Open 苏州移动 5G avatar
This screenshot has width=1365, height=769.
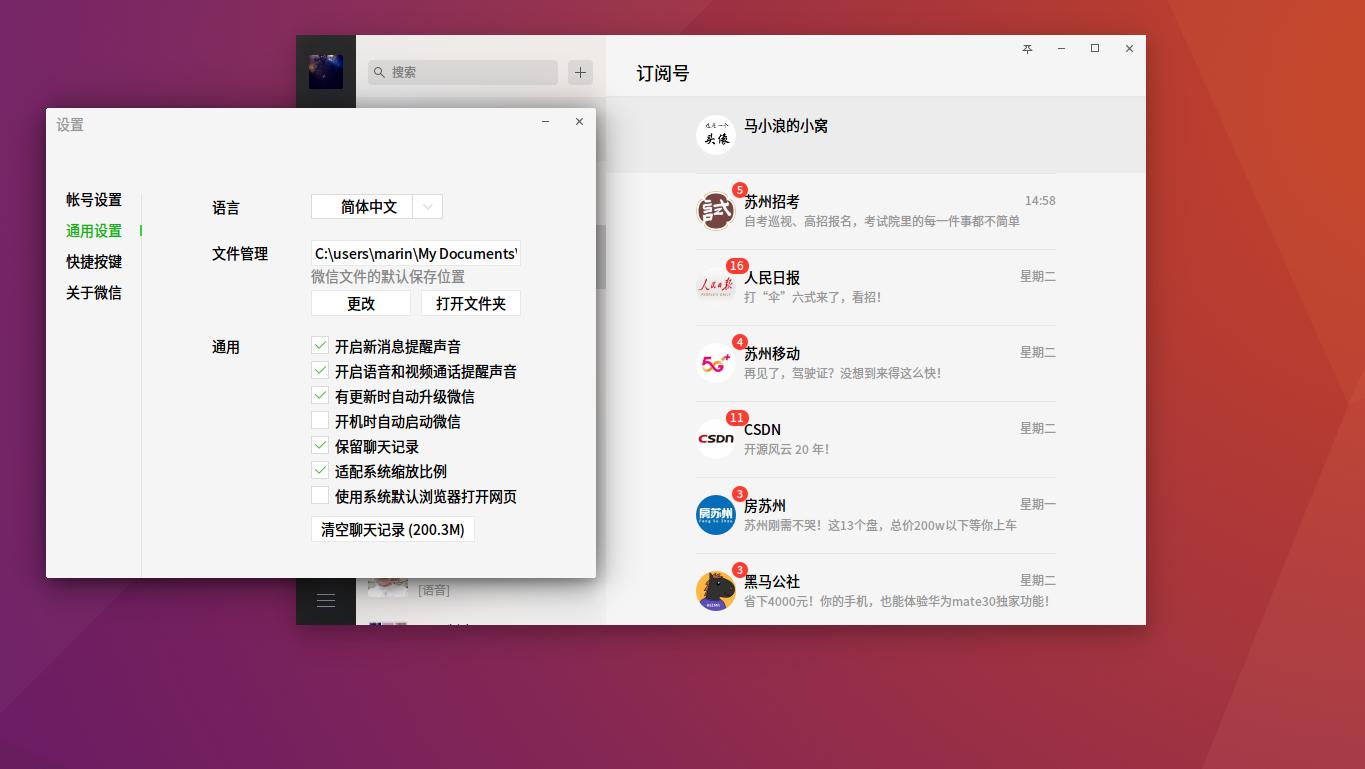[x=716, y=363]
